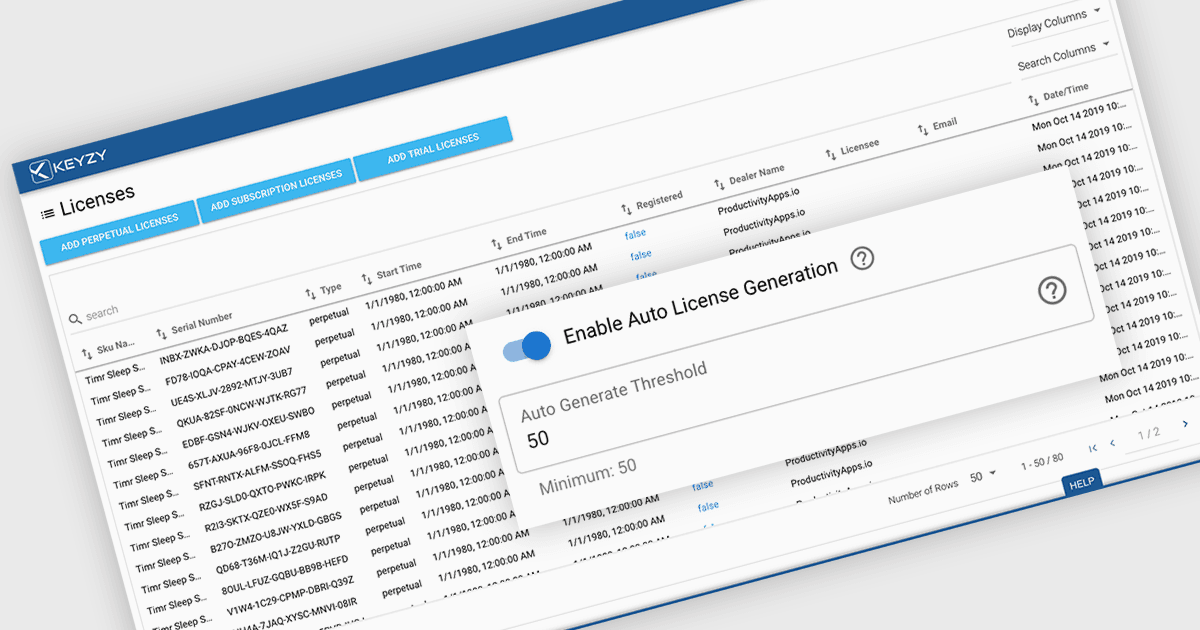Image resolution: width=1200 pixels, height=630 pixels.
Task: Sort by End Time column arrows
Action: [497, 244]
